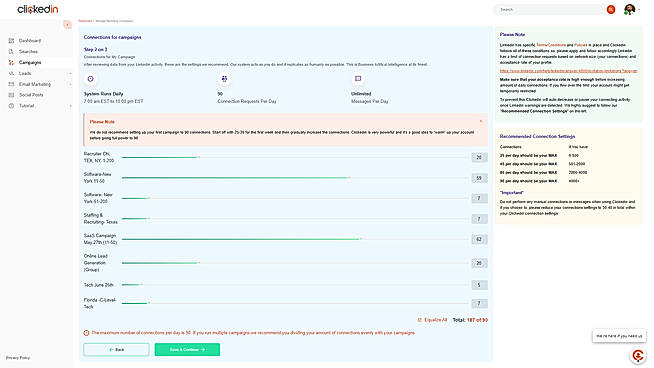This screenshot has height=368, width=654.
Task: Click the Save & Continue button
Action: click(187, 350)
